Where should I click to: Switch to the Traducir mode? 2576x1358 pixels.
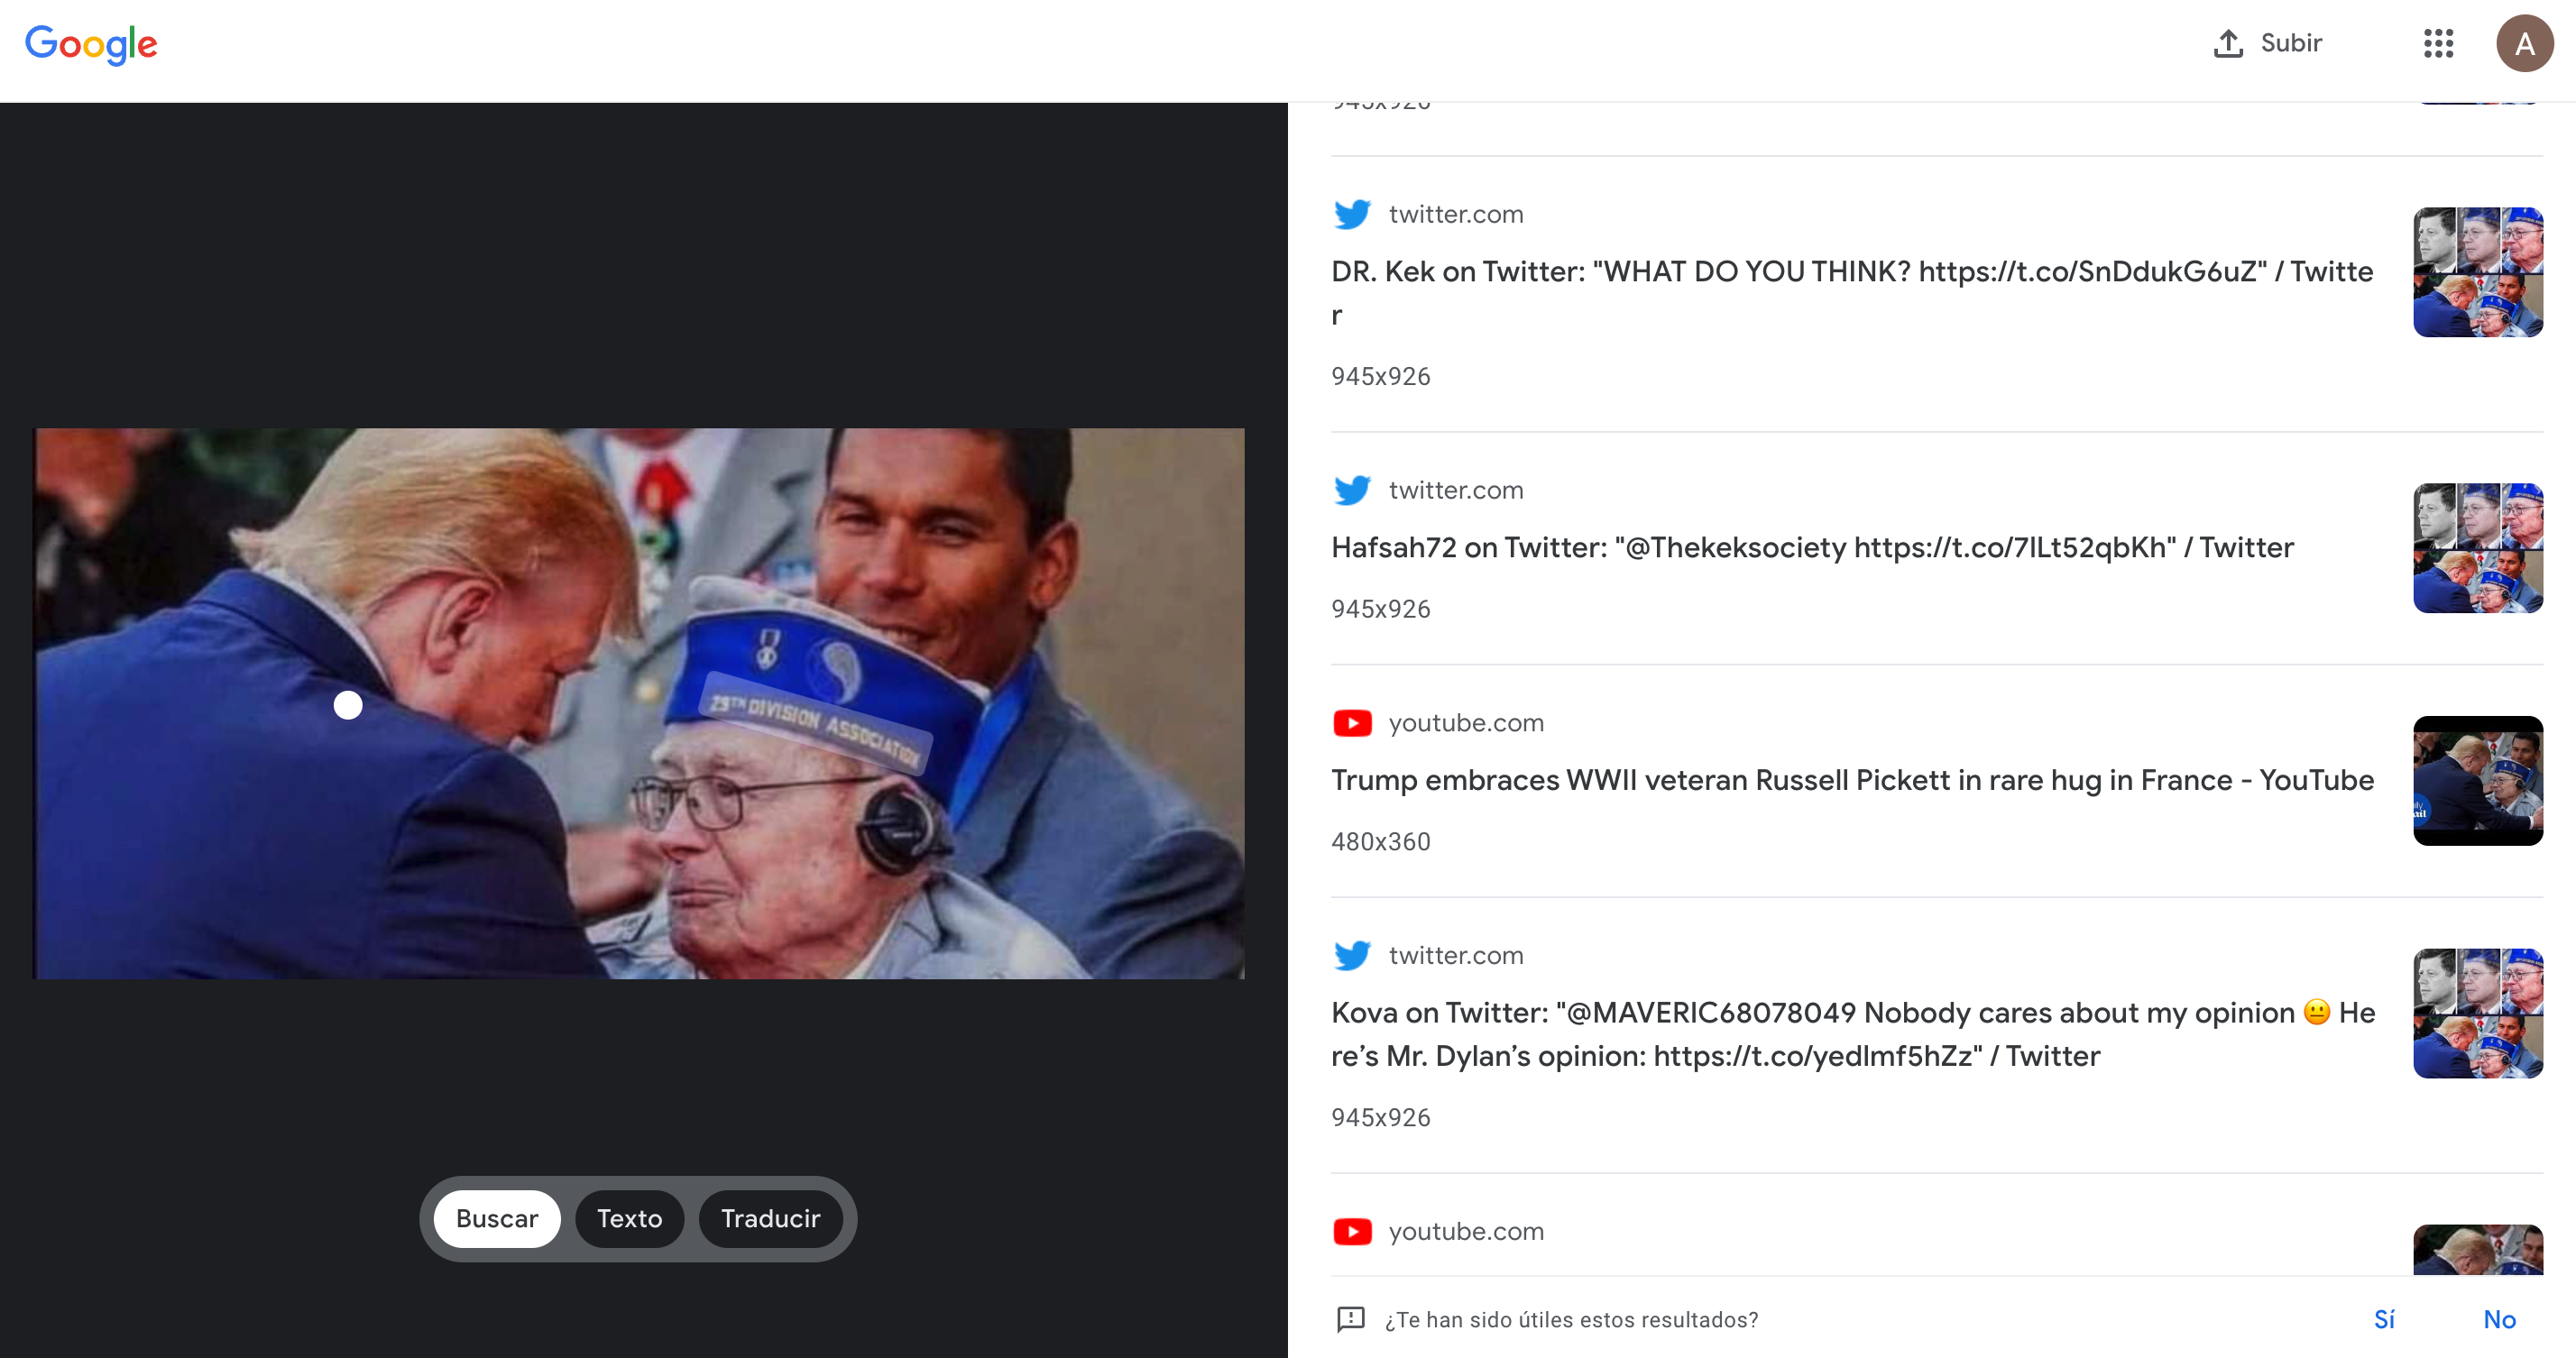770,1218
